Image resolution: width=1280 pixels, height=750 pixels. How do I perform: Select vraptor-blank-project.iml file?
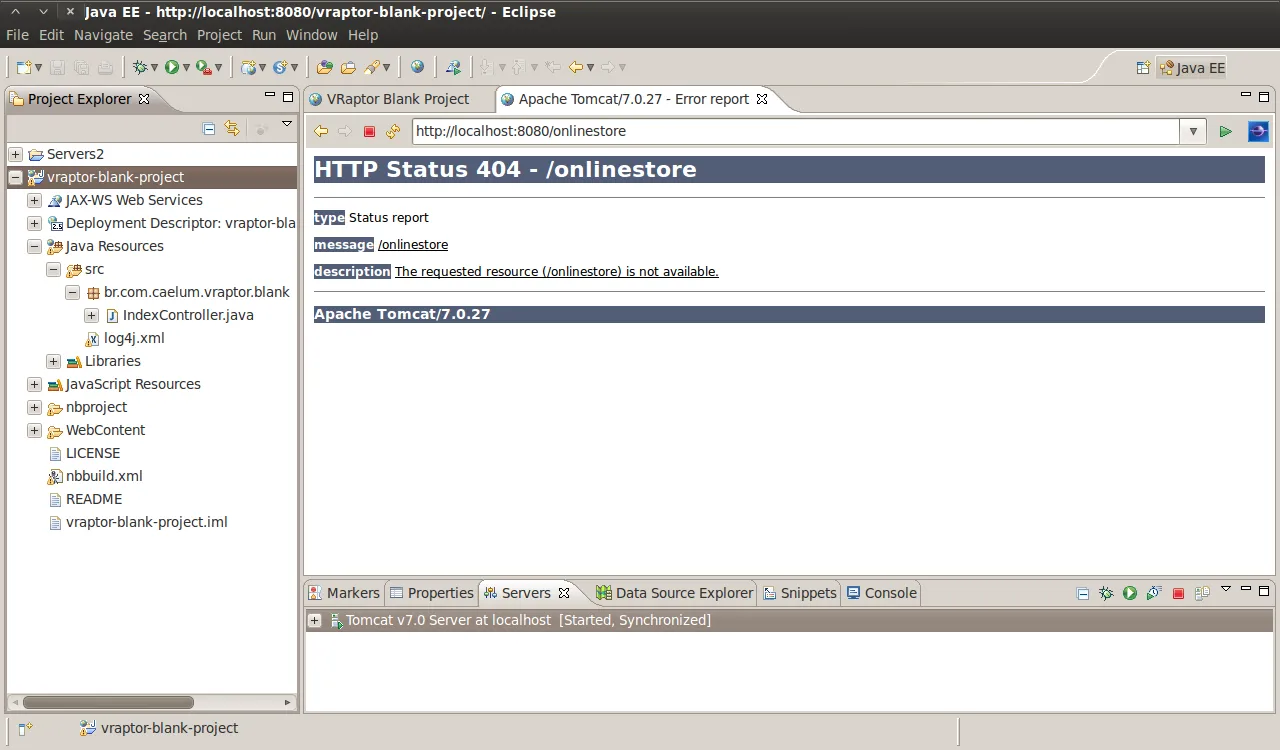pyautogui.click(x=147, y=522)
